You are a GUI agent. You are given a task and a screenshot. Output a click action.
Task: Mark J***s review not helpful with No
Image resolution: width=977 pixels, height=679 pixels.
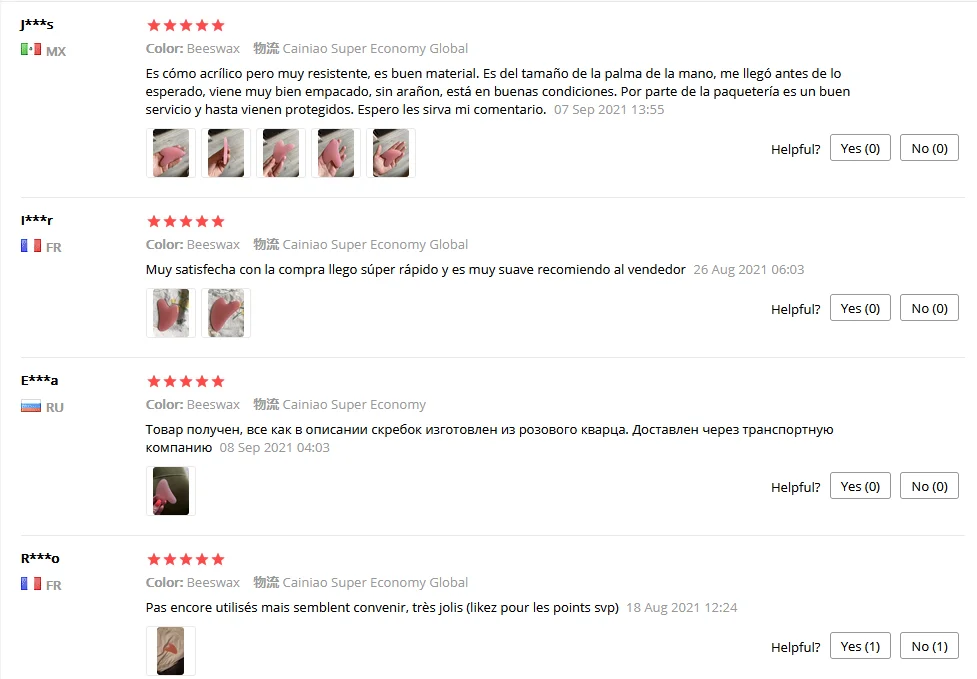929,148
